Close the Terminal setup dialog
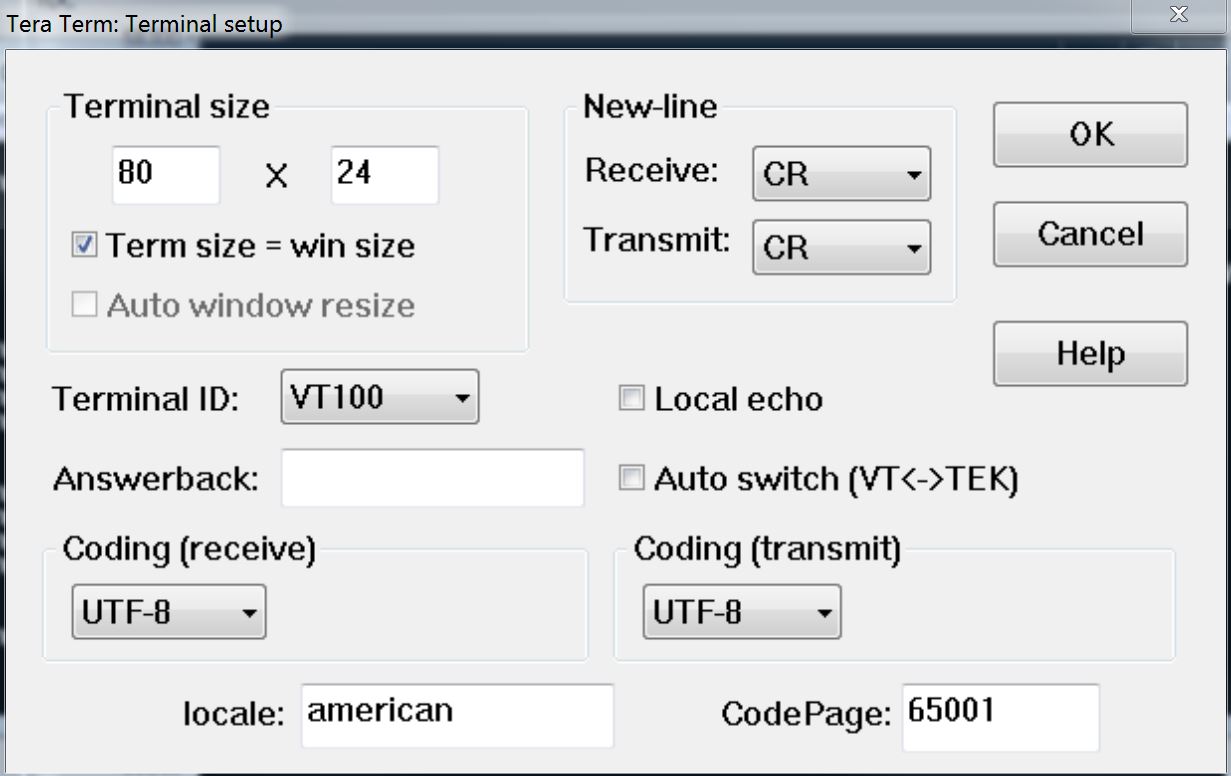This screenshot has height=776, width=1231. (1178, 15)
